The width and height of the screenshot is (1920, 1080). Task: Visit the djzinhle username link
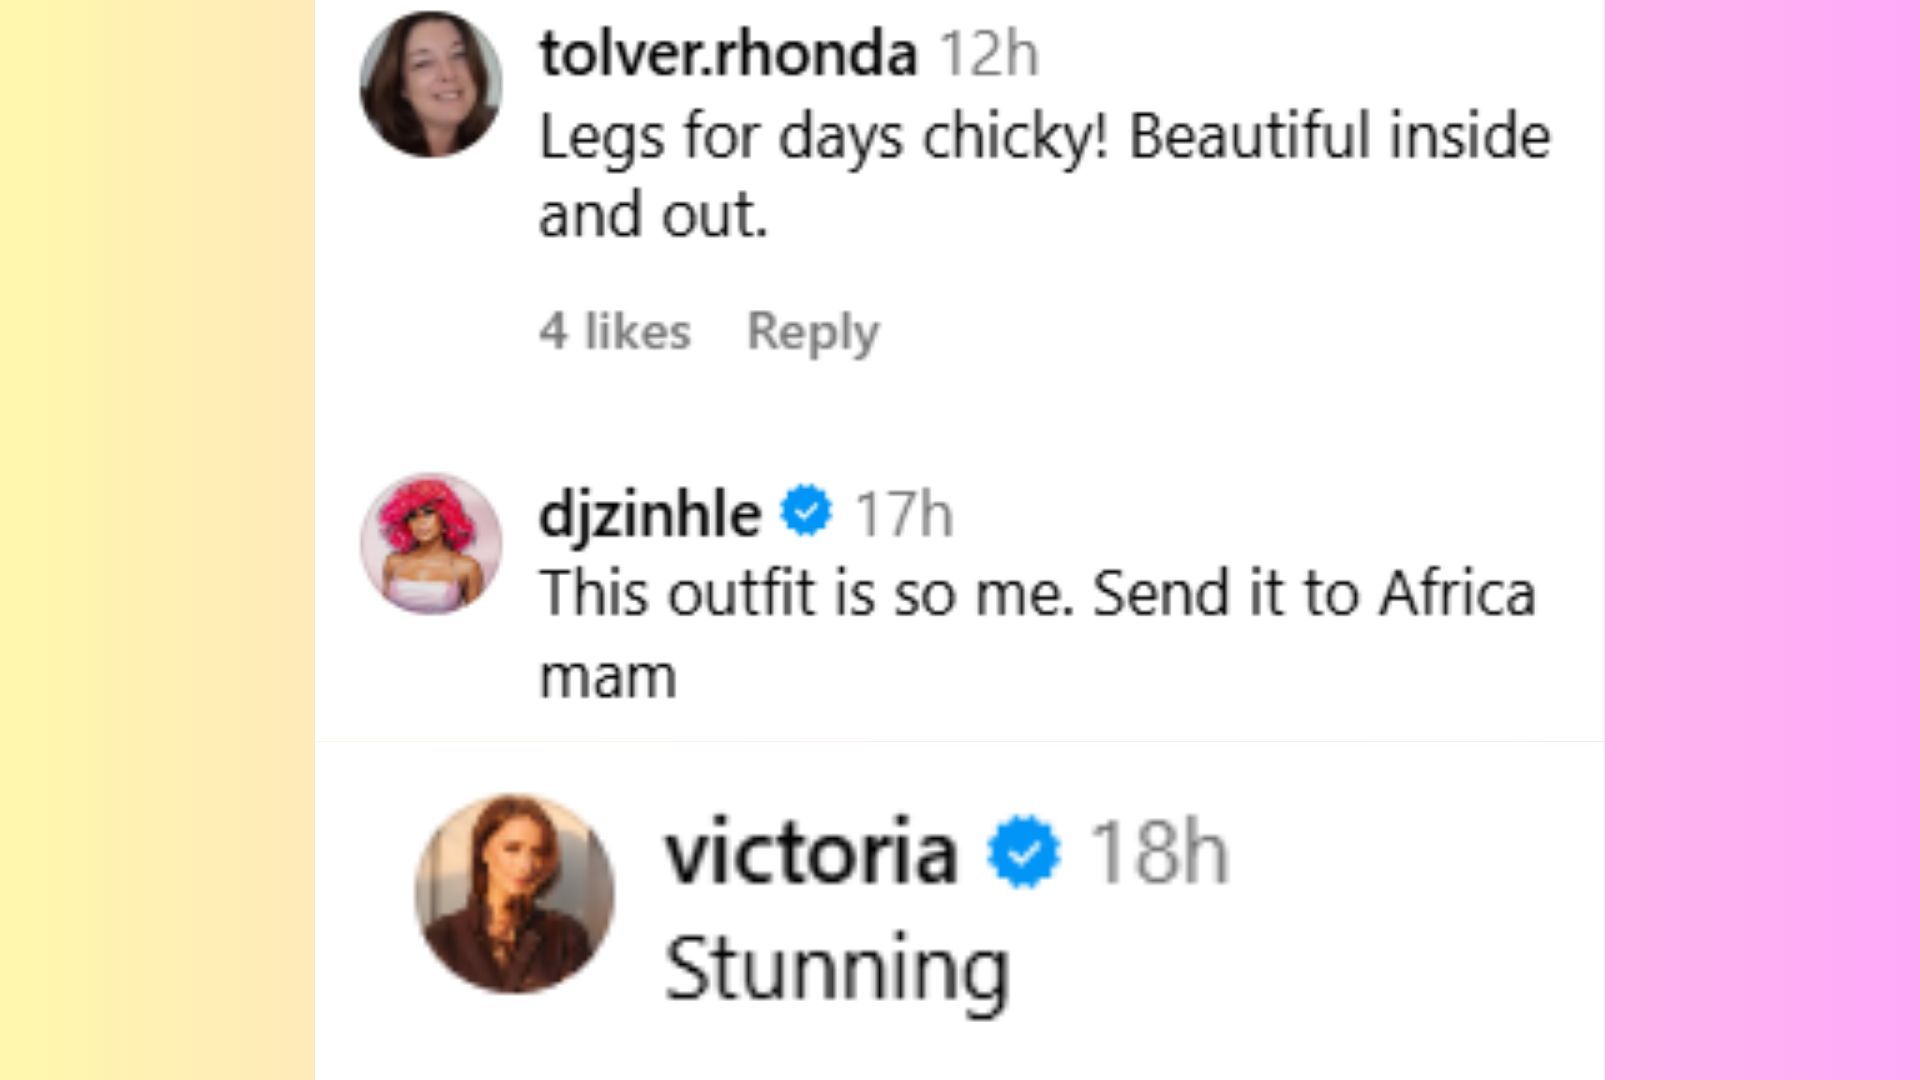pos(650,514)
